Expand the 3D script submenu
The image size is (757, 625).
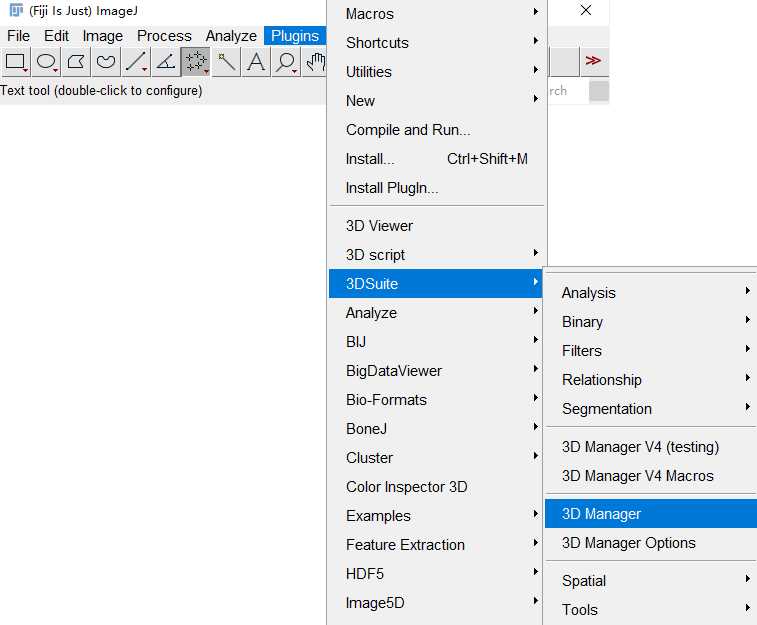[x=436, y=254]
